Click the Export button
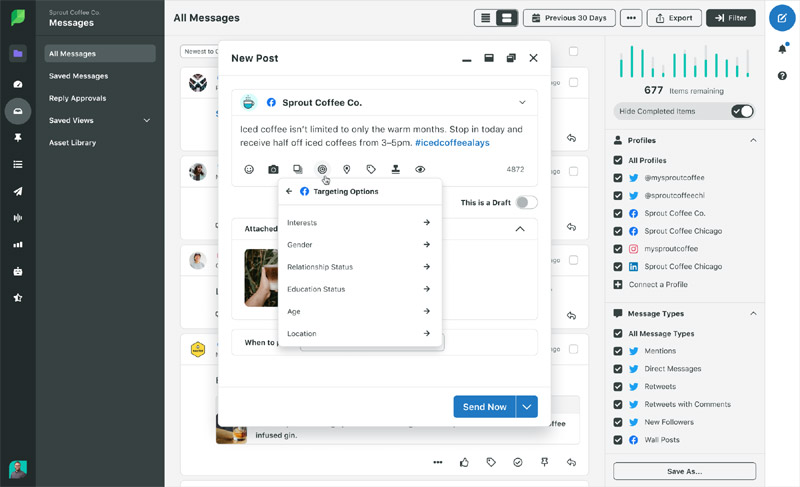The width and height of the screenshot is (800, 487). [674, 18]
